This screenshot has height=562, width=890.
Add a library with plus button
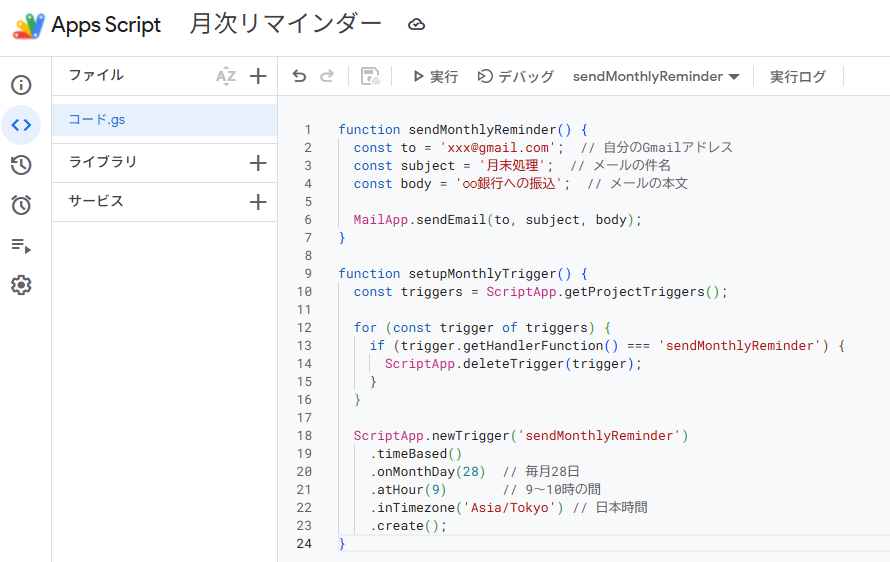coord(258,162)
